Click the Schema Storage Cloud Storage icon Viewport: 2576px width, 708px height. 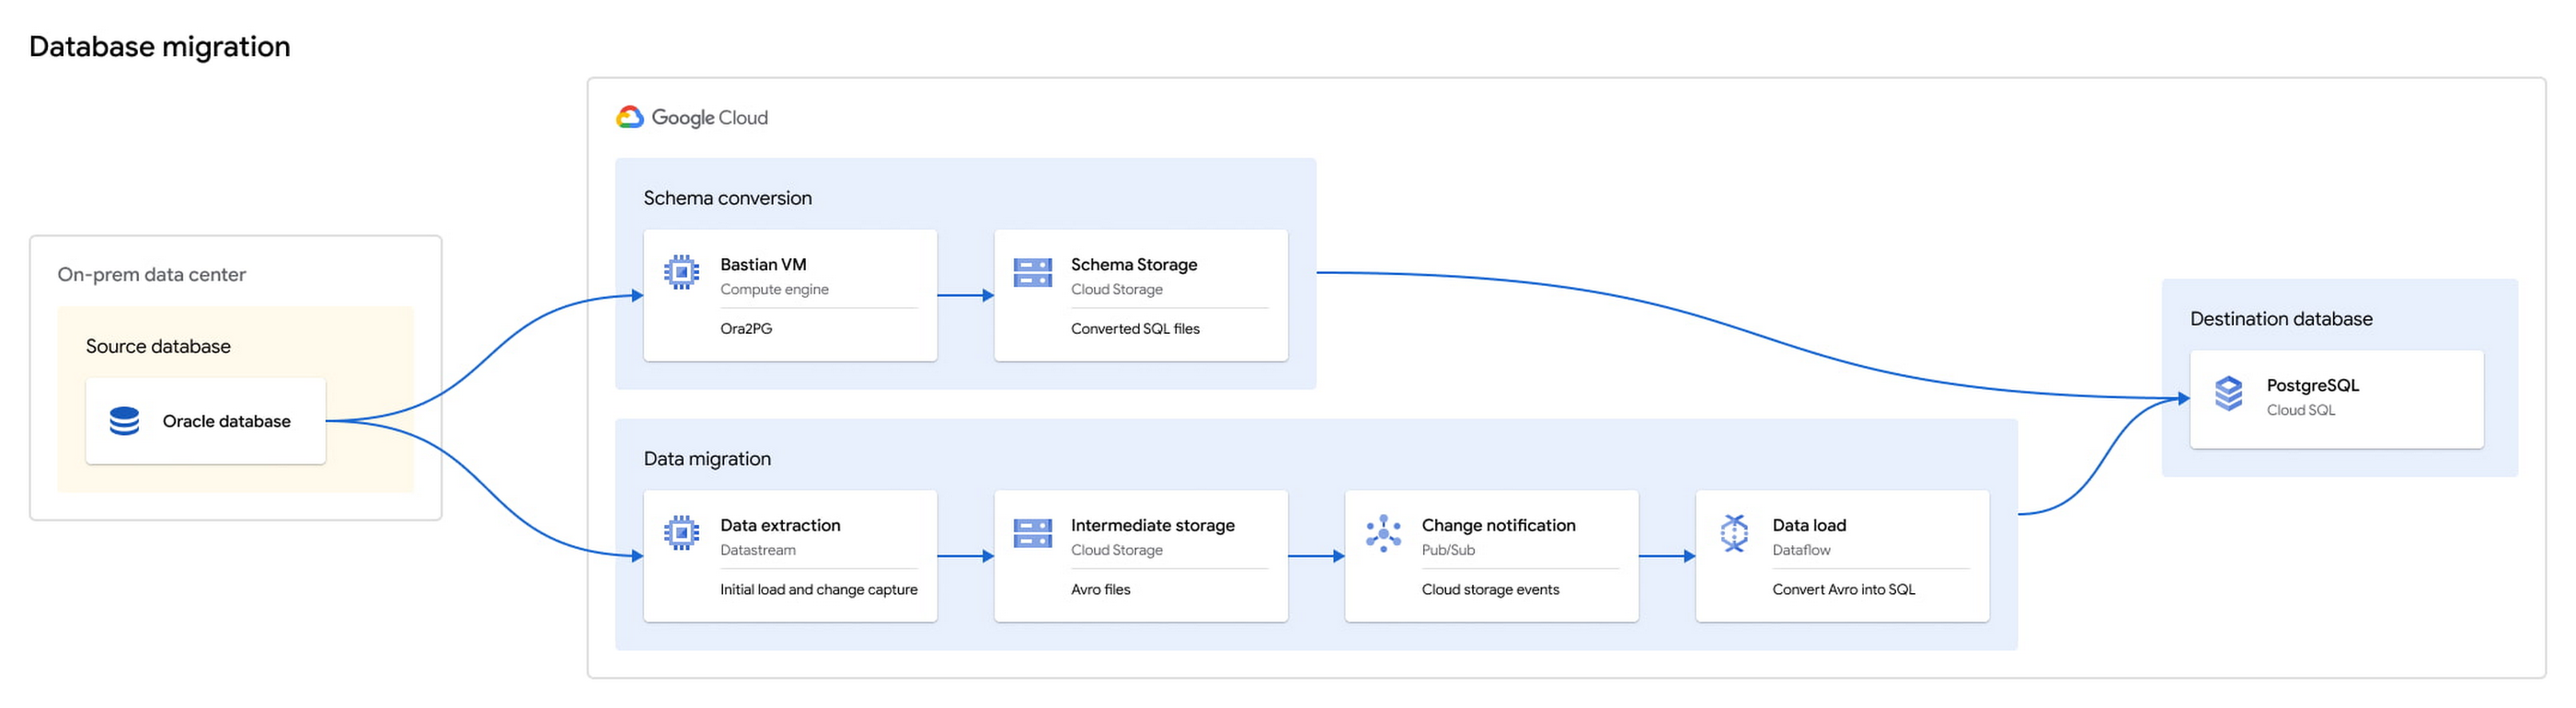(x=1032, y=272)
